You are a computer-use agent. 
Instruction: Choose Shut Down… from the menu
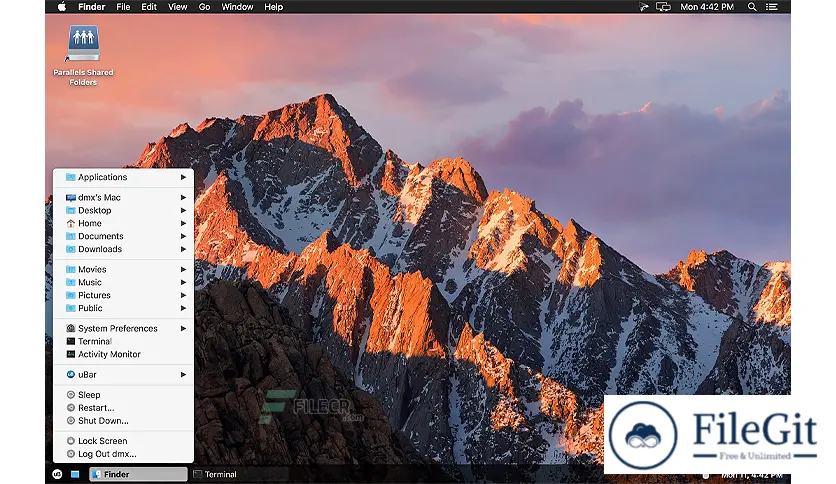[x=103, y=421]
